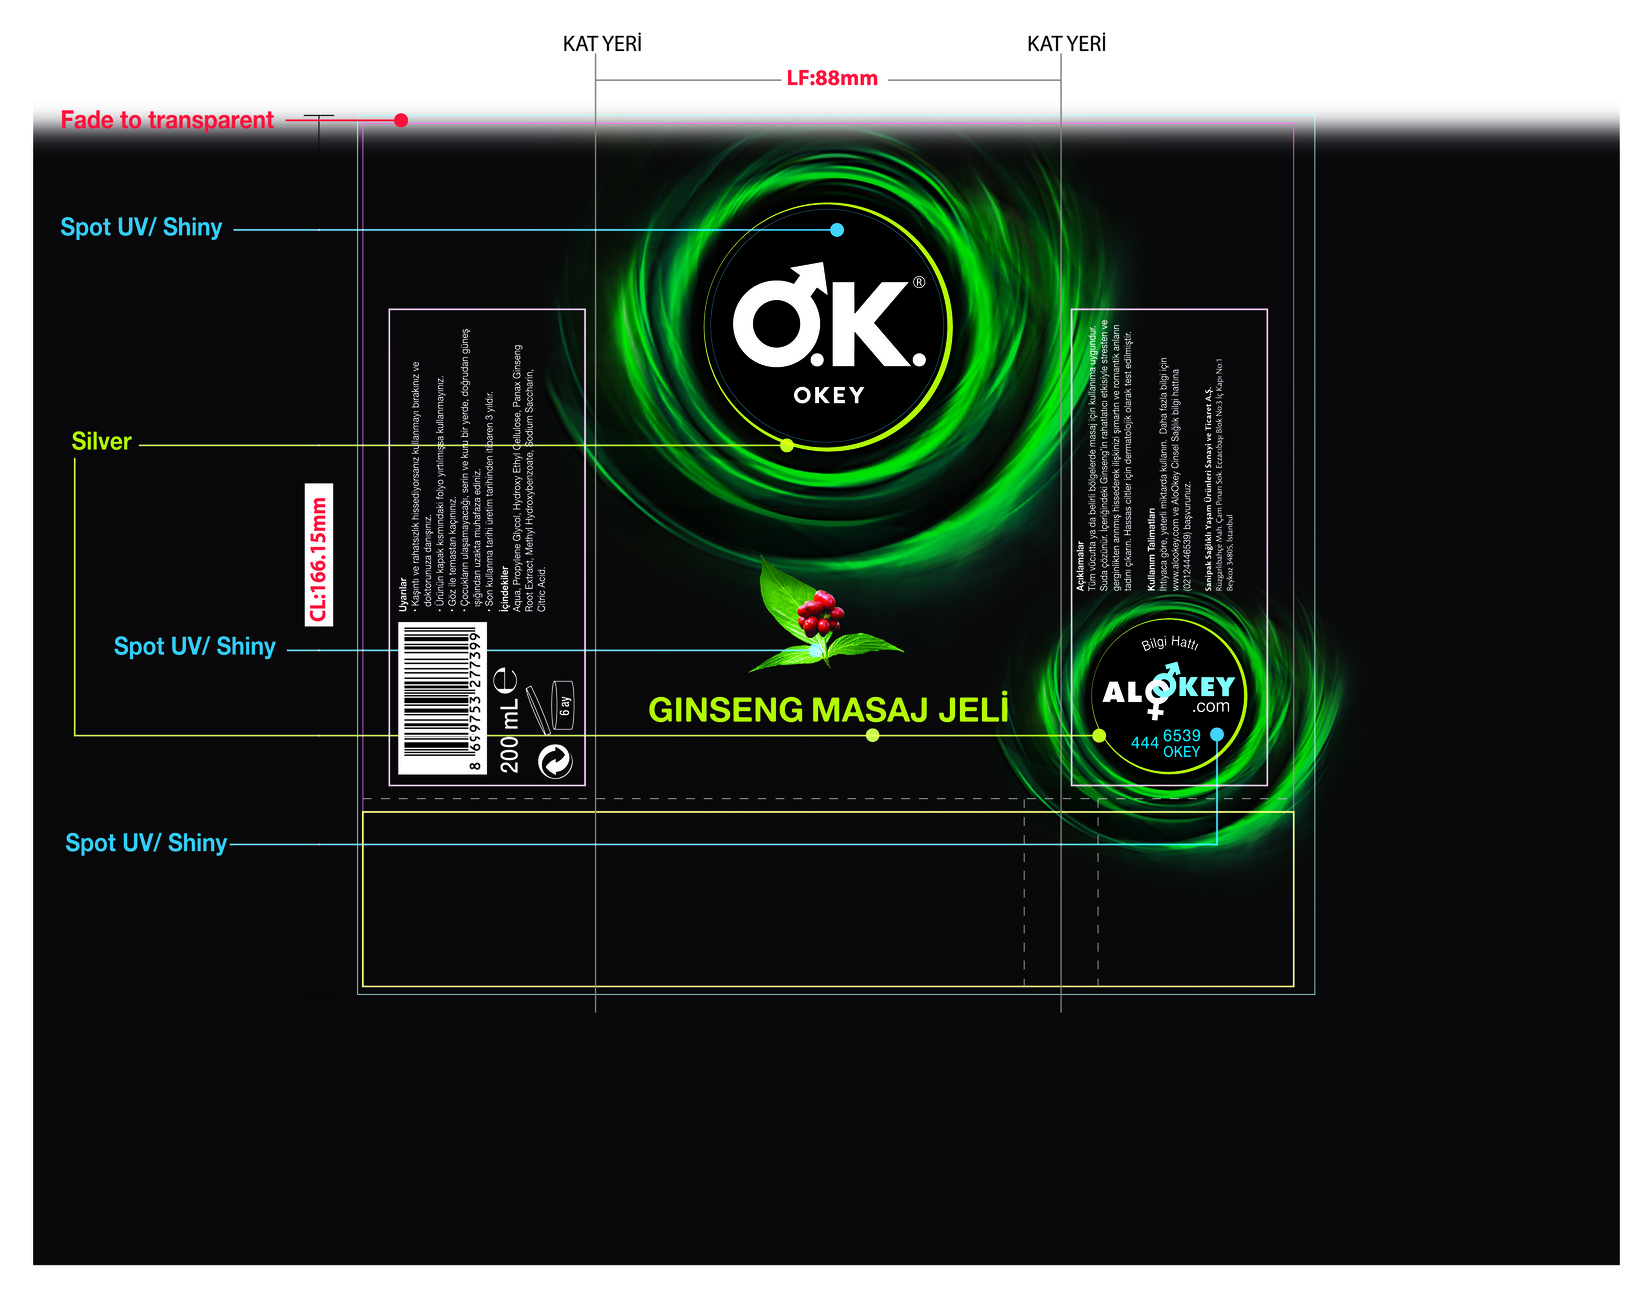Click the green dot on the silver ring below OKEY
Image resolution: width=1650 pixels, height=1291 pixels.
click(x=787, y=445)
